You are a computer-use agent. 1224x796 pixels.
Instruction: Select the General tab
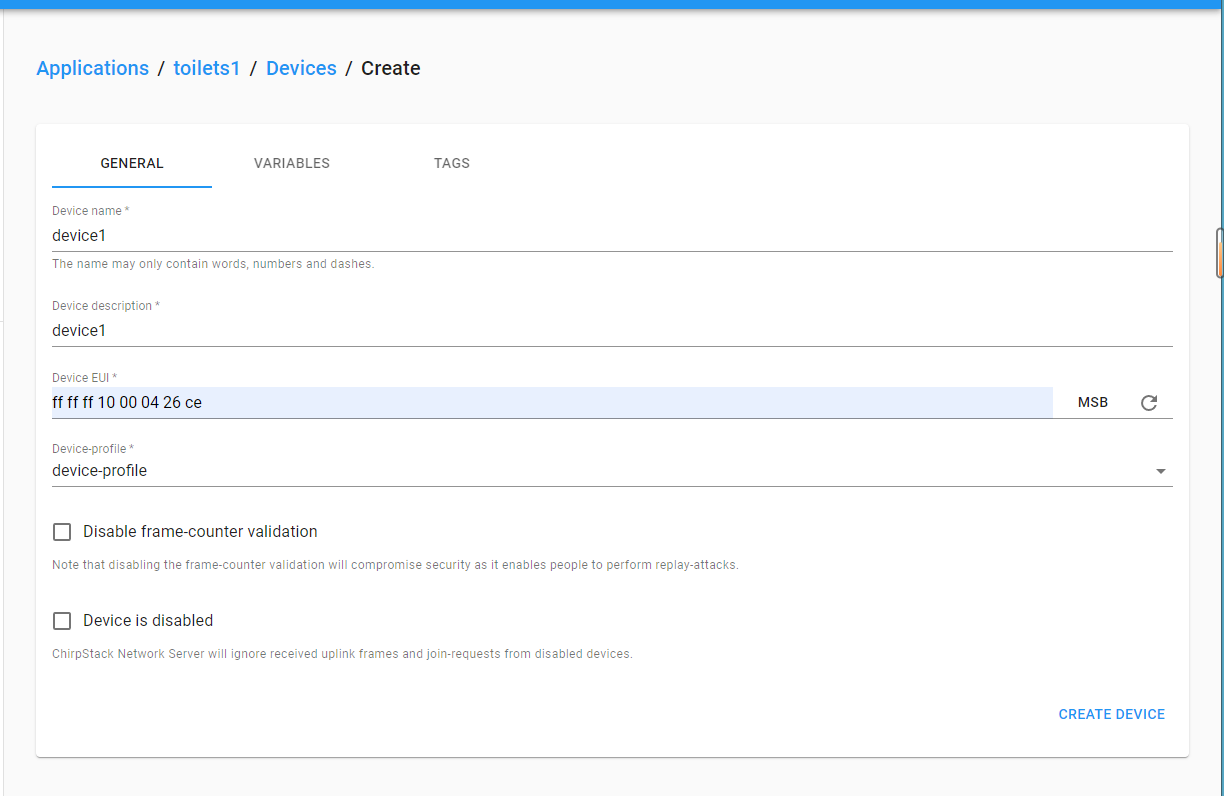coord(132,163)
